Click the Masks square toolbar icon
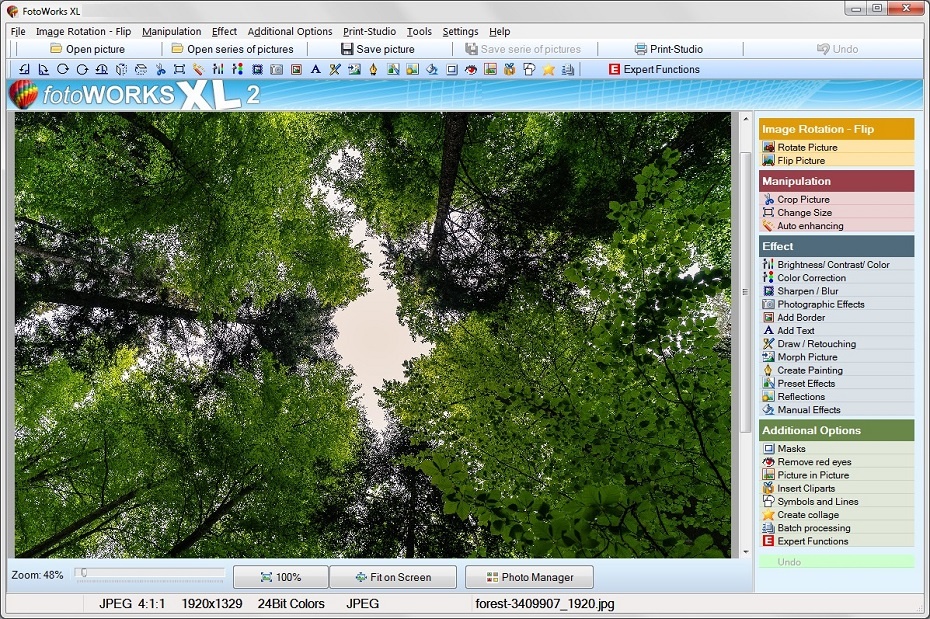 tap(451, 69)
